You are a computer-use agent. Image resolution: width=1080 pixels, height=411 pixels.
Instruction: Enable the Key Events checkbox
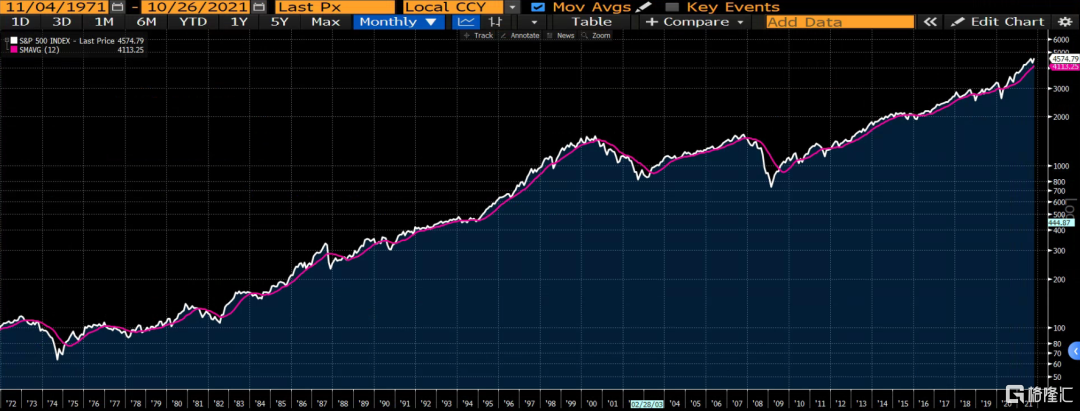click(672, 7)
